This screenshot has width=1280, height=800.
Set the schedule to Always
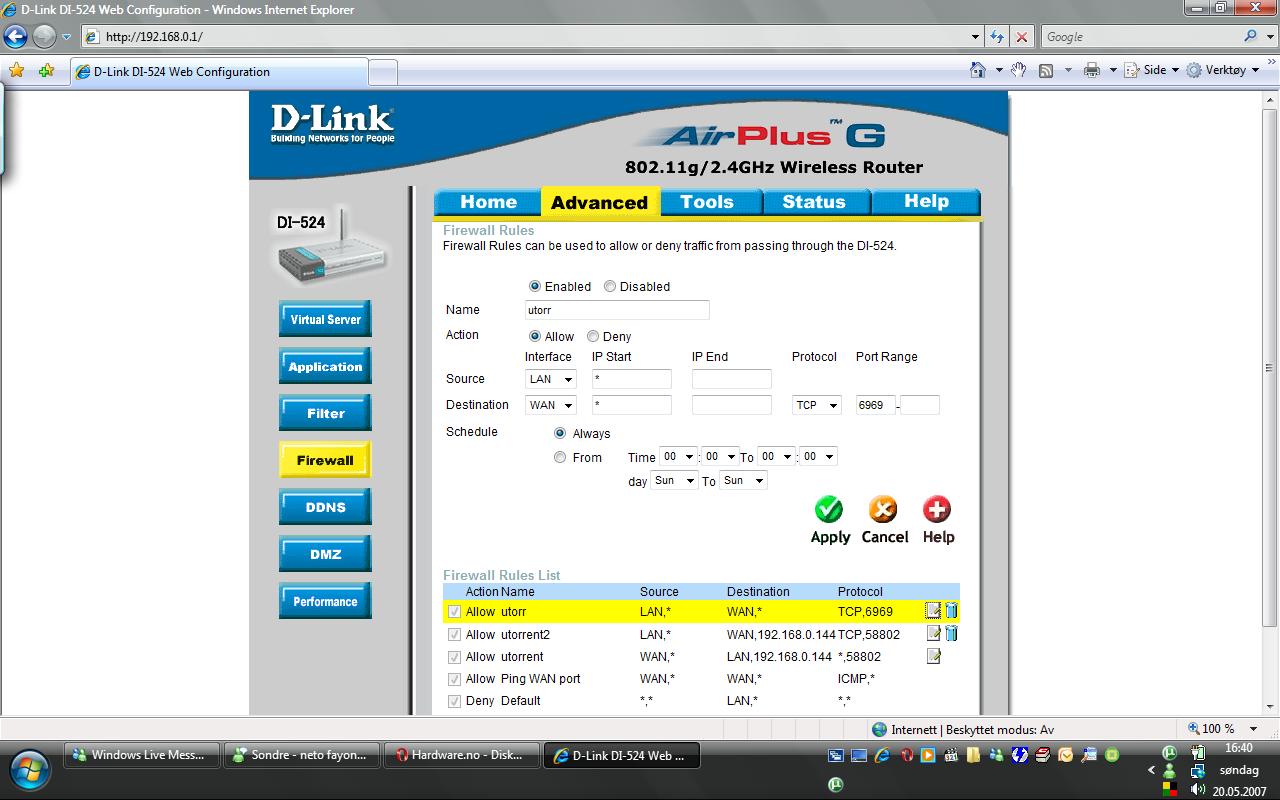(560, 433)
